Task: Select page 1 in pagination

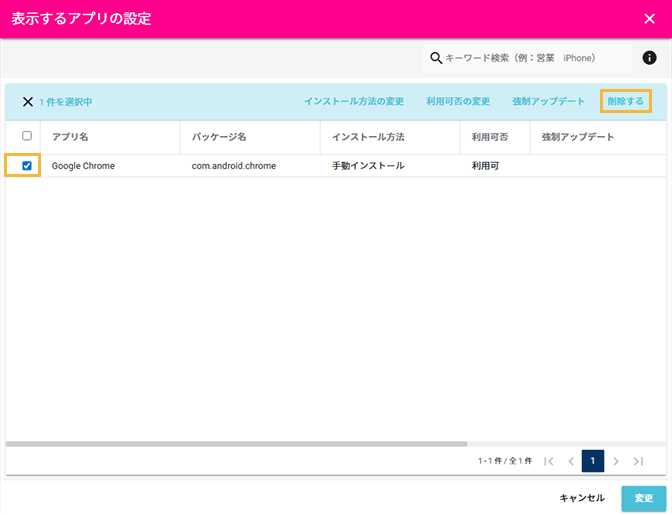Action: 593,461
